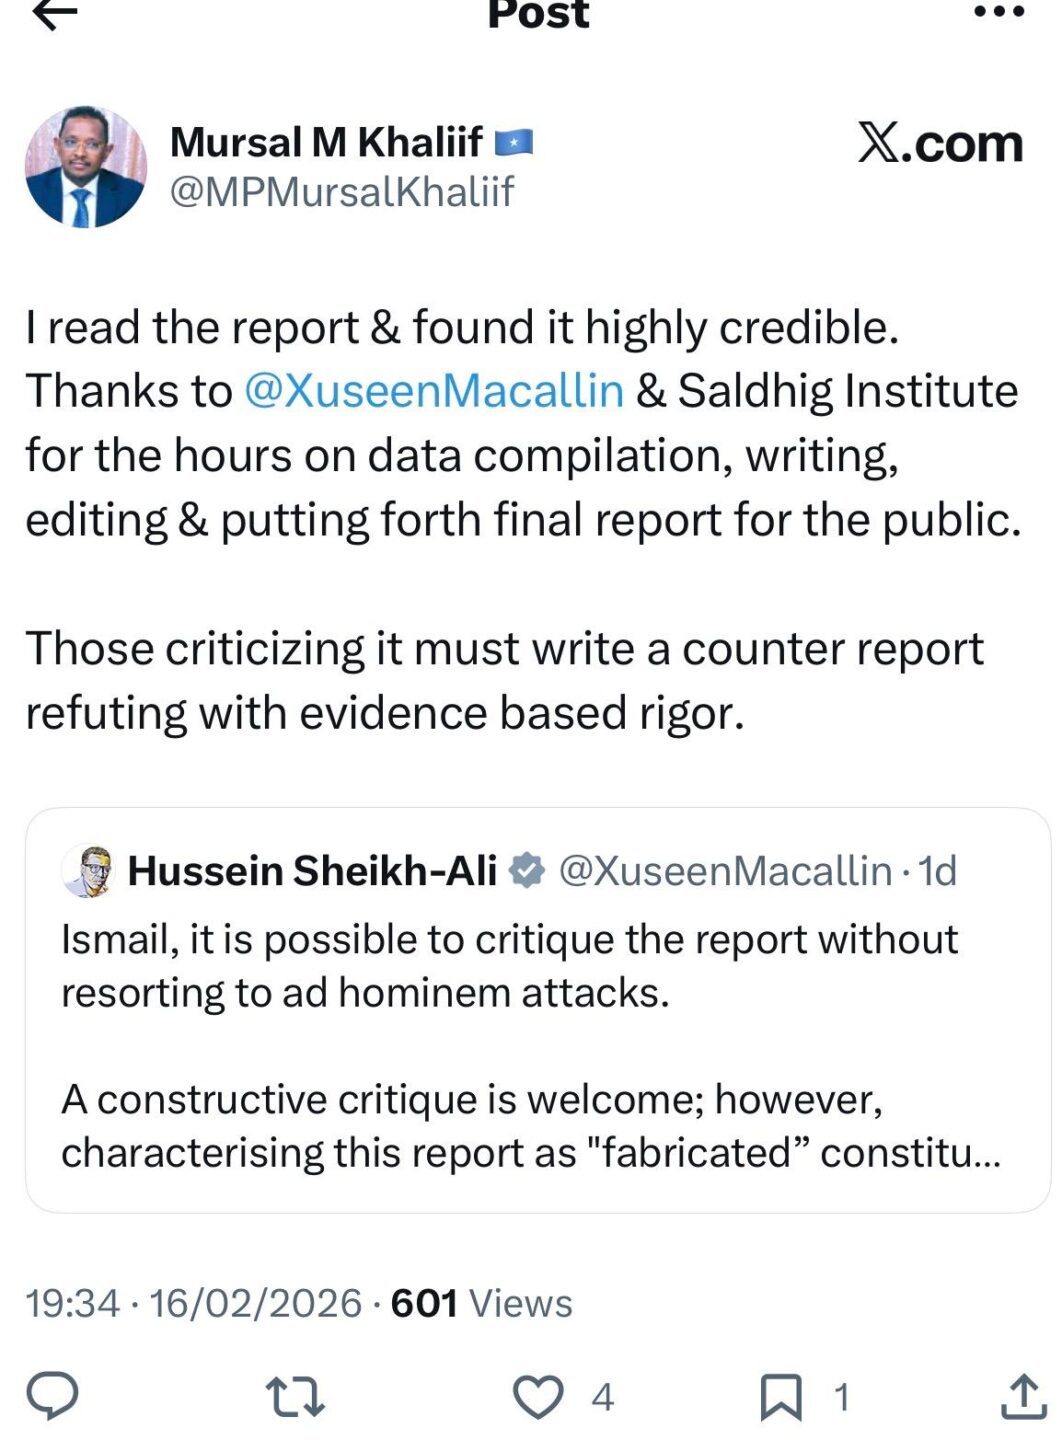The image size is (1062, 1440).
Task: Tap the Post header title
Action: pos(538,14)
